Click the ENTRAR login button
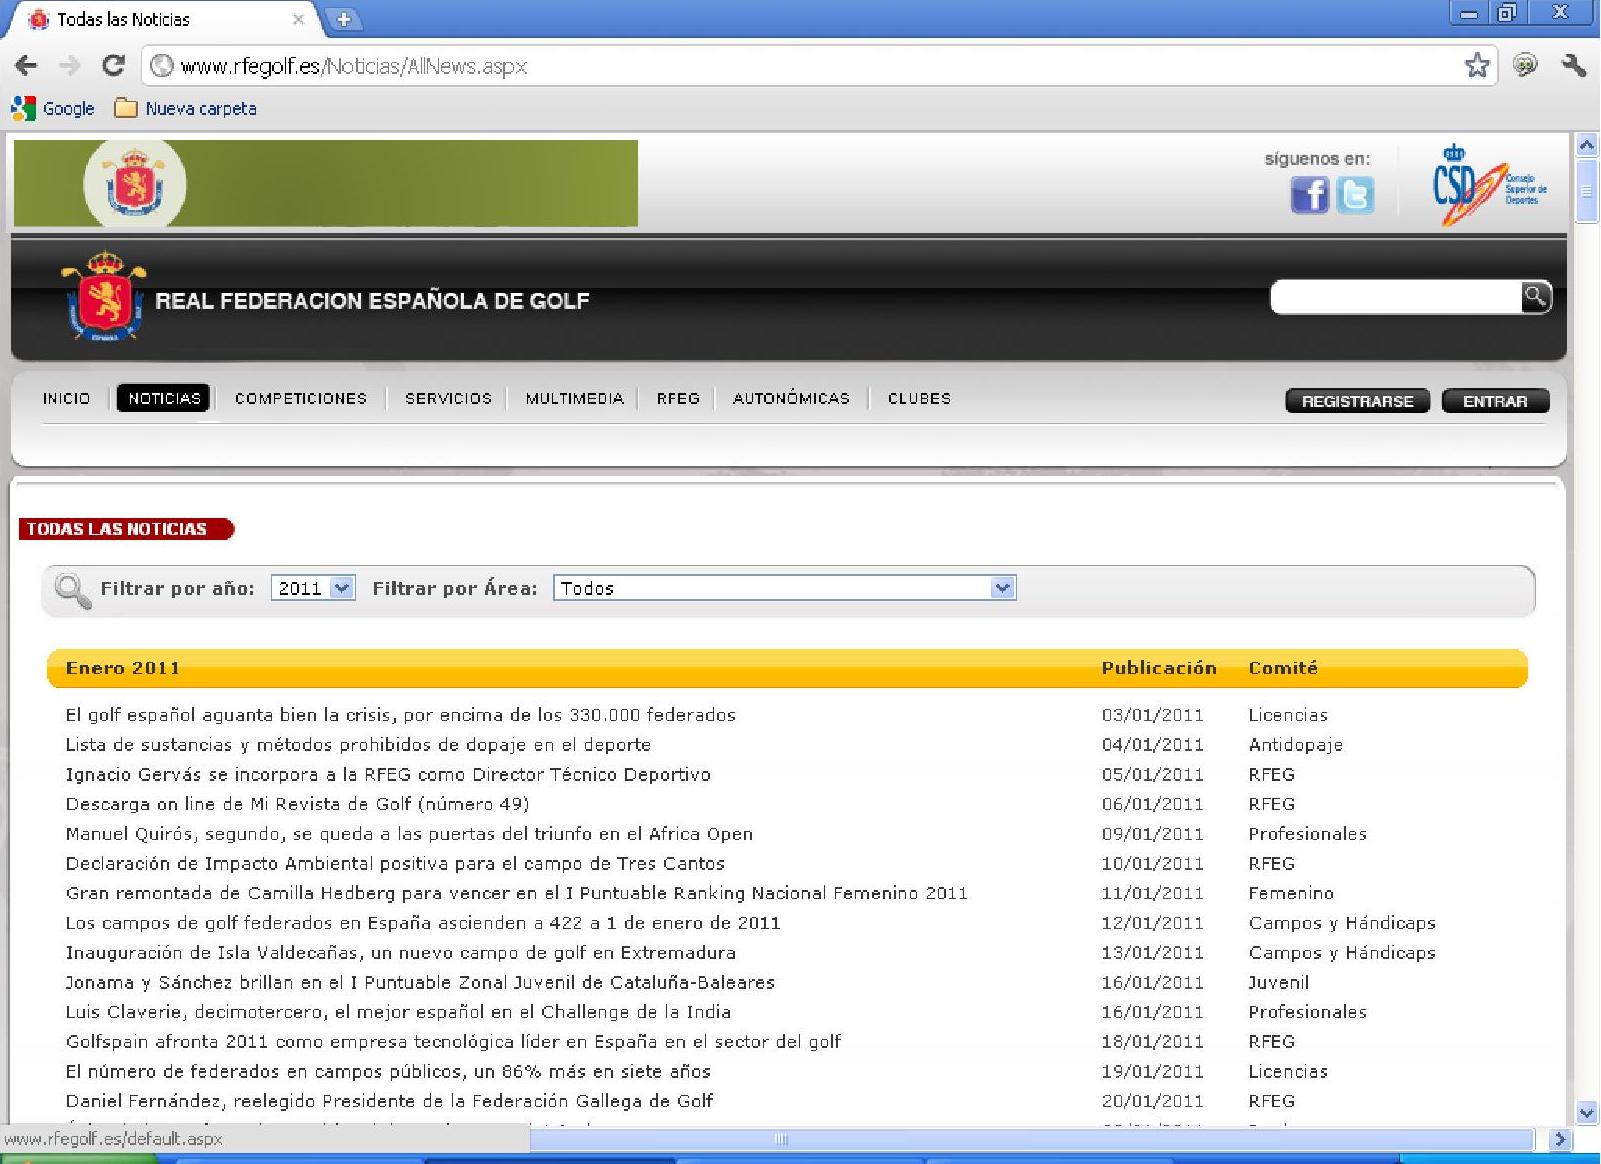The image size is (1601, 1164). tap(1495, 401)
